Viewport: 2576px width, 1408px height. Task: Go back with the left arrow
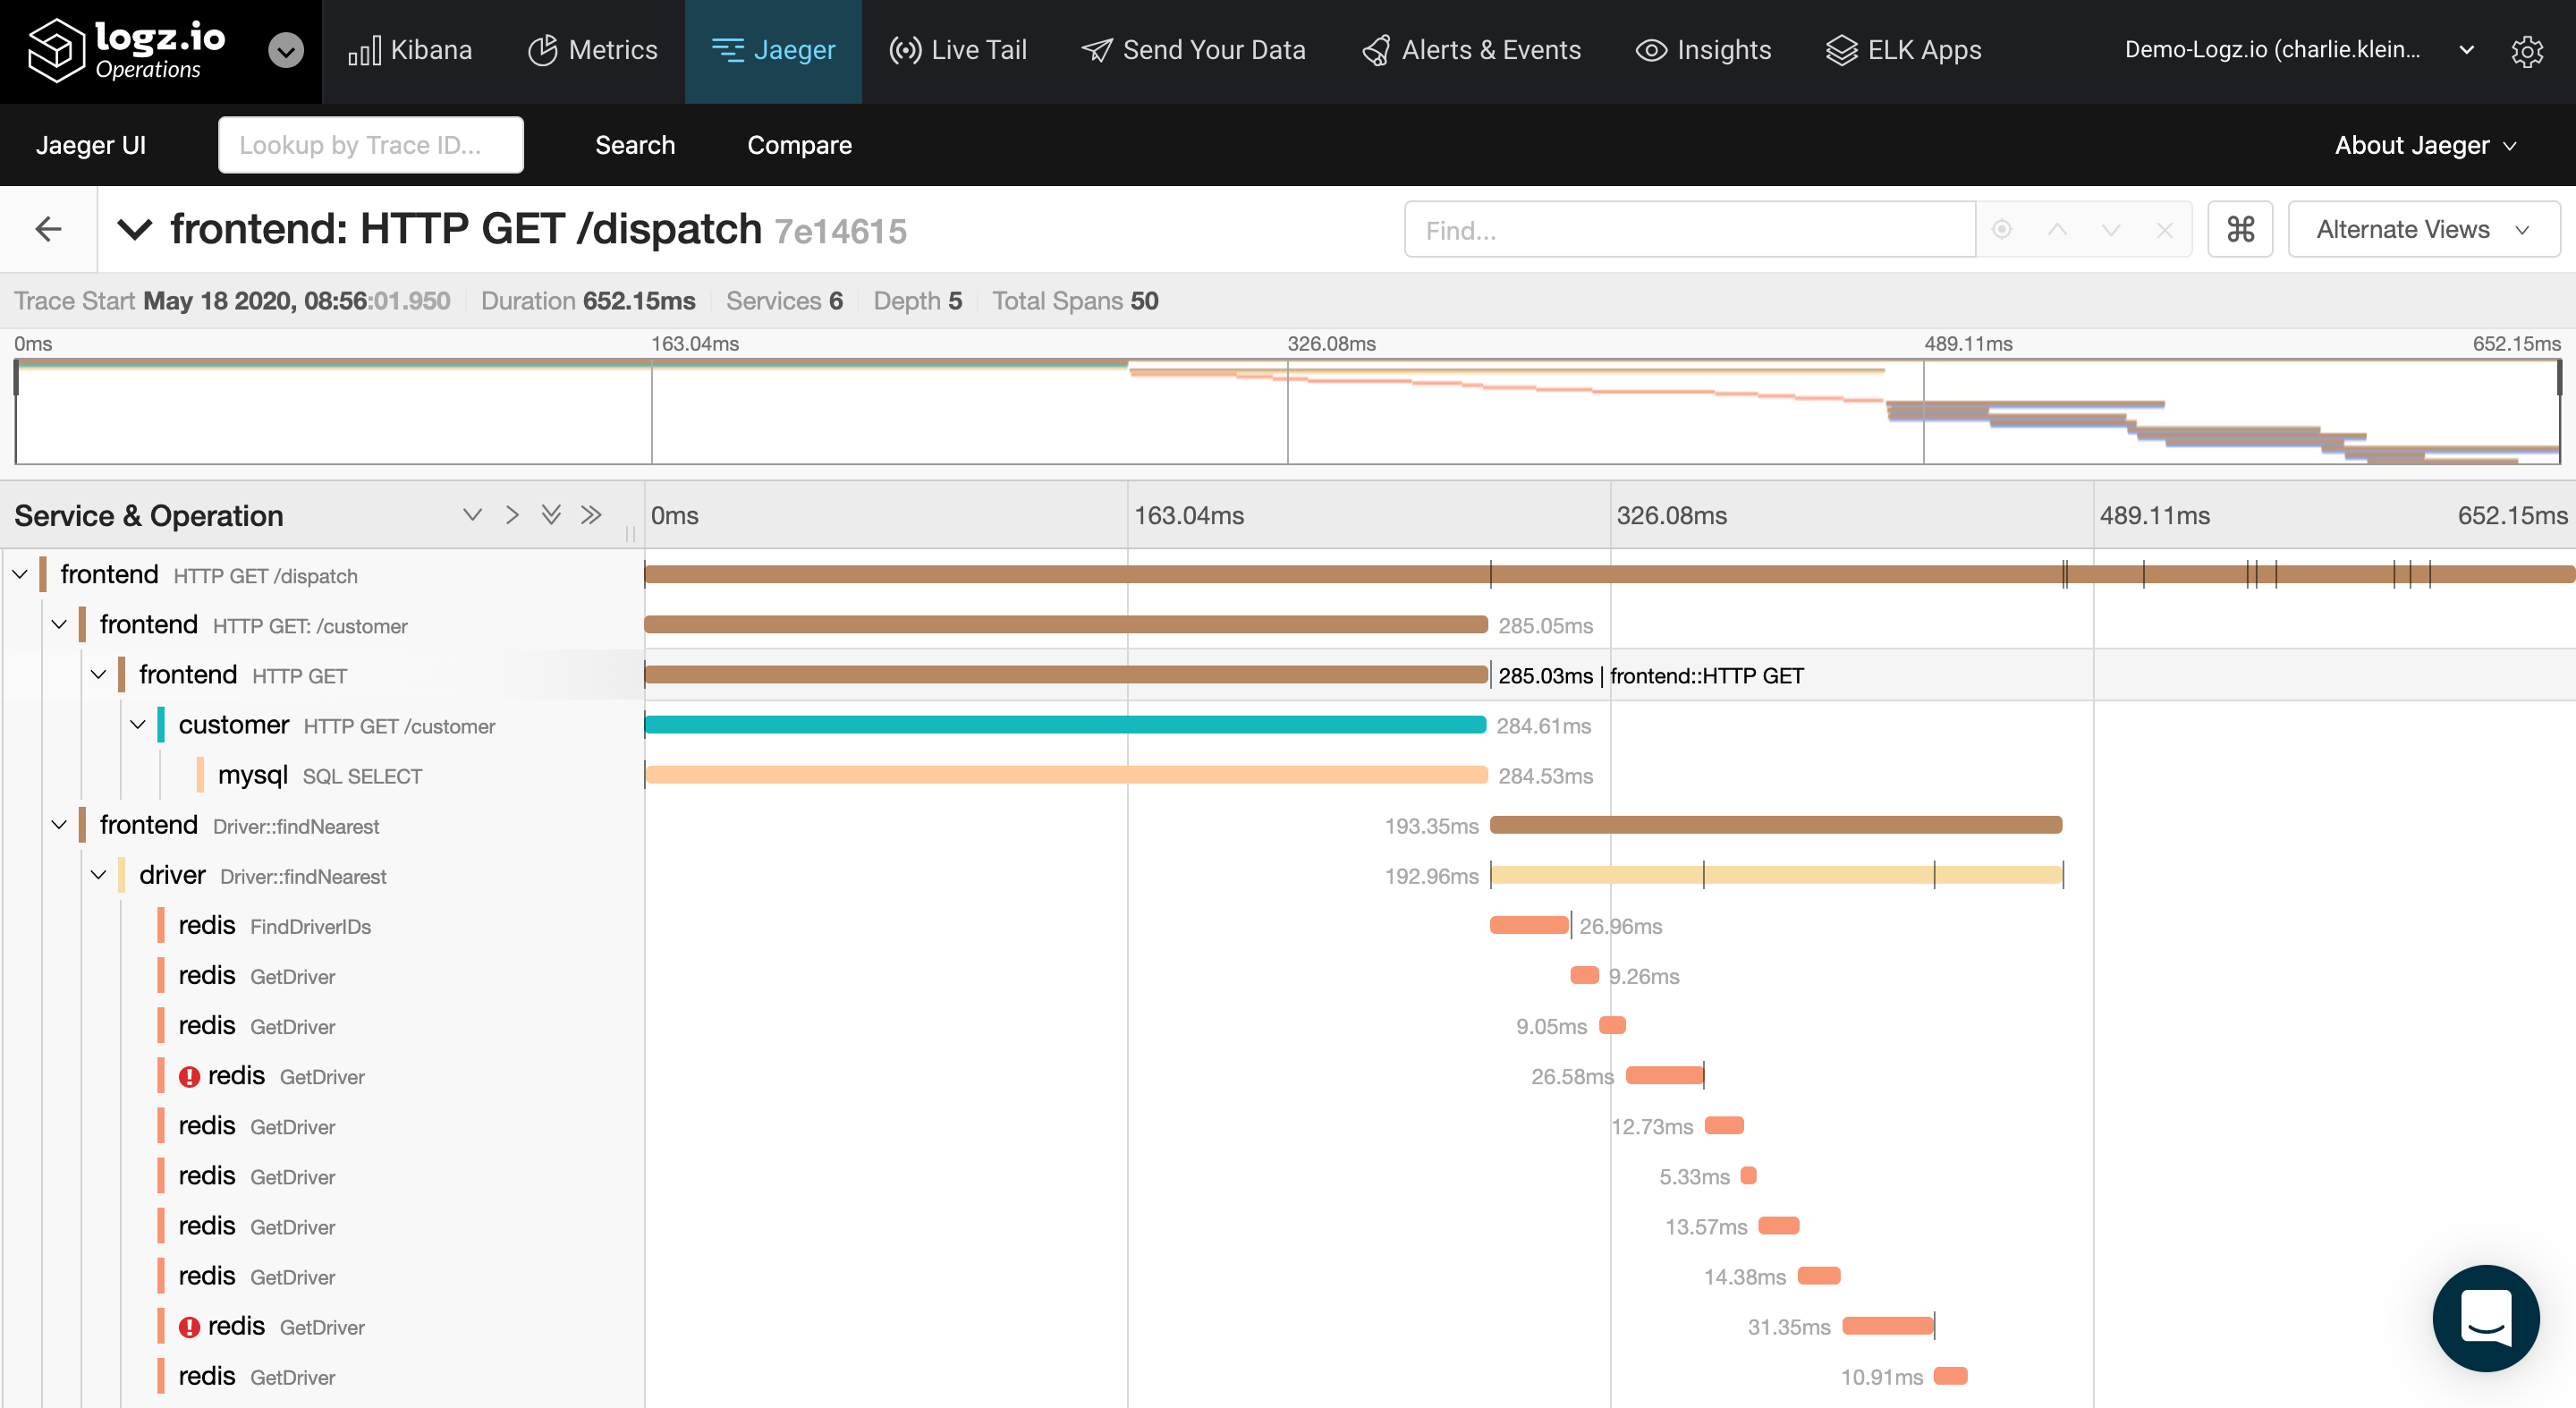(x=48, y=229)
